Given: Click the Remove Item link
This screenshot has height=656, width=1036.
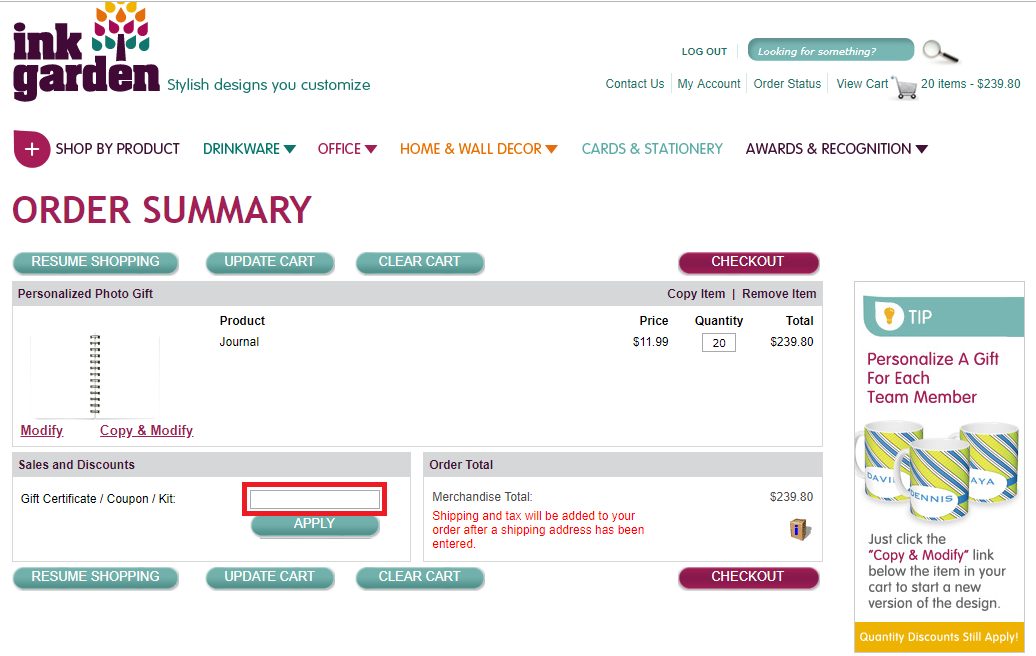Looking at the screenshot, I should (779, 294).
